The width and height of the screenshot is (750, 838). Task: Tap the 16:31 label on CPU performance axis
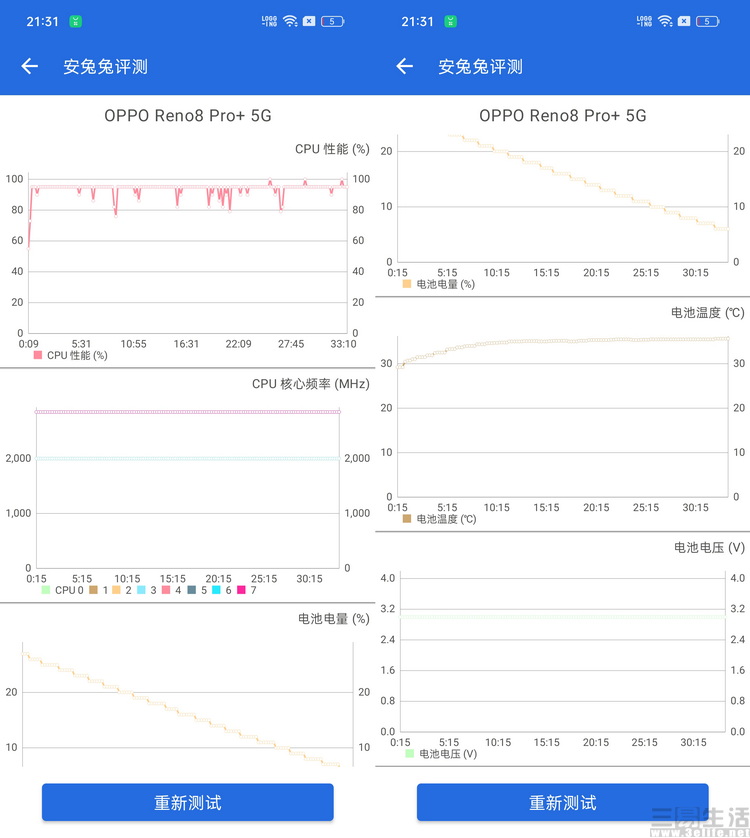[186, 344]
